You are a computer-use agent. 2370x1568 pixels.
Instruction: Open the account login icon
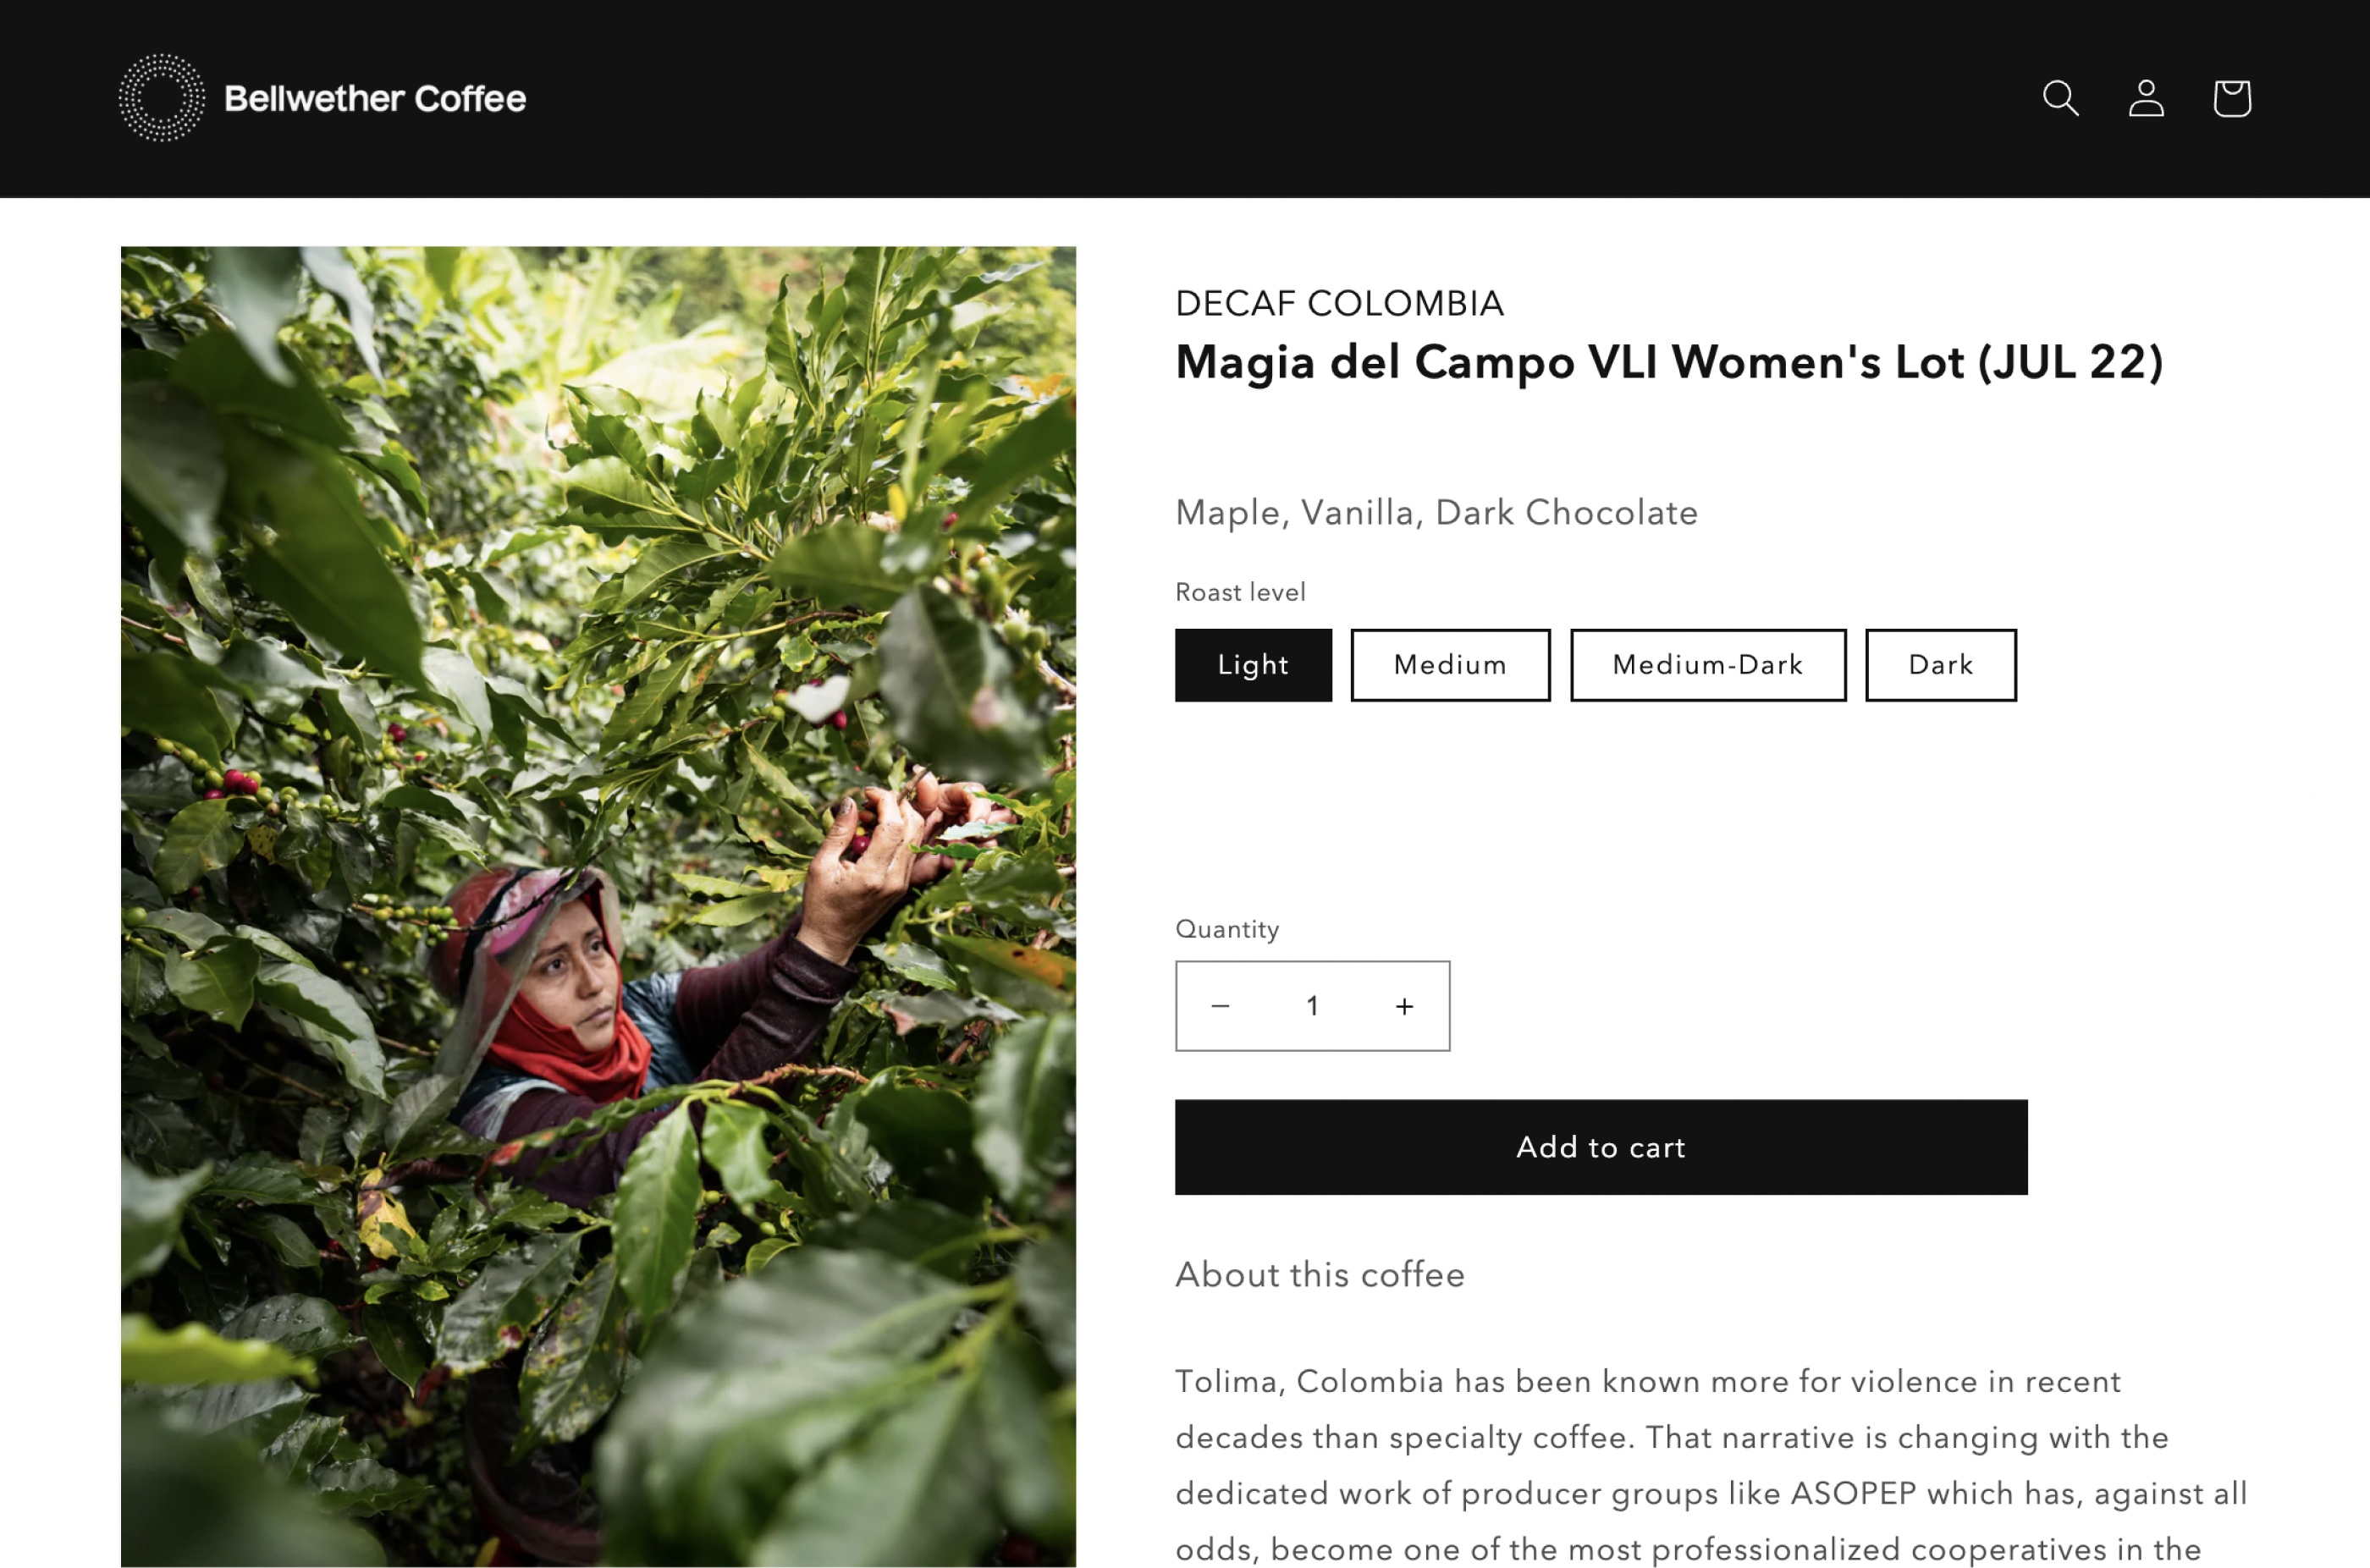pyautogui.click(x=2146, y=98)
